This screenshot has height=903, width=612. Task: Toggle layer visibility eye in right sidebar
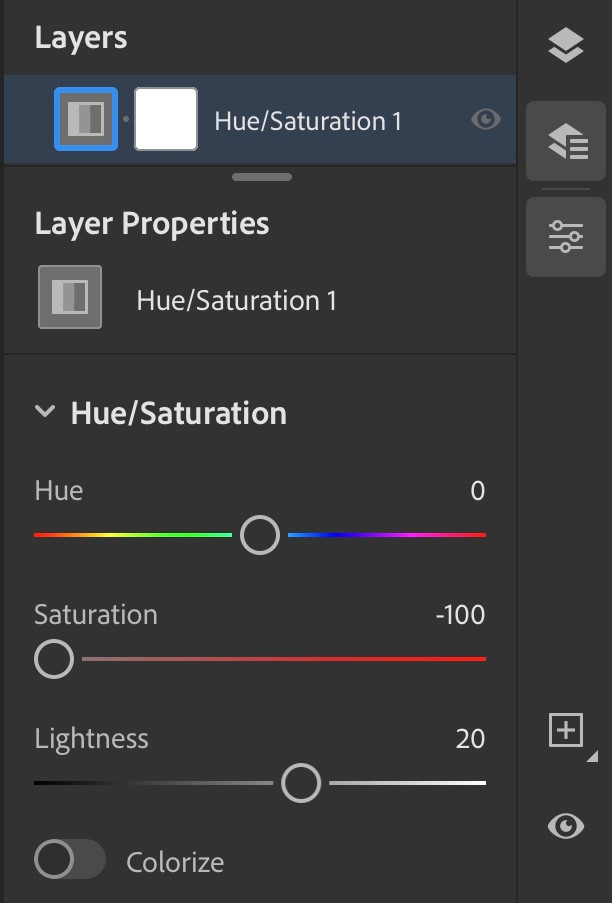point(565,826)
